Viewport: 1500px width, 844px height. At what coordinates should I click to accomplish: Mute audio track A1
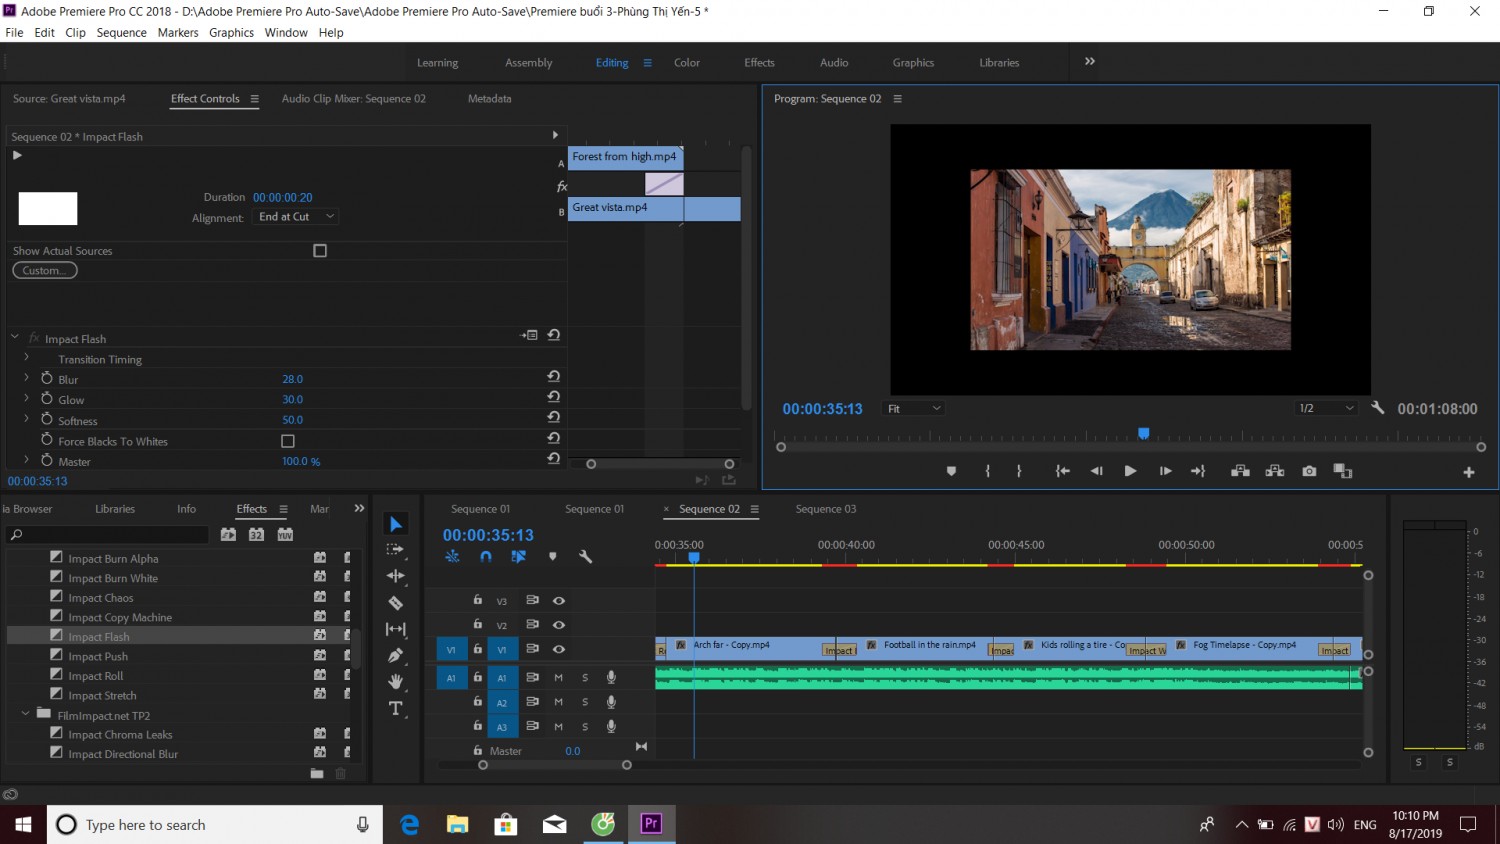pyautogui.click(x=559, y=677)
